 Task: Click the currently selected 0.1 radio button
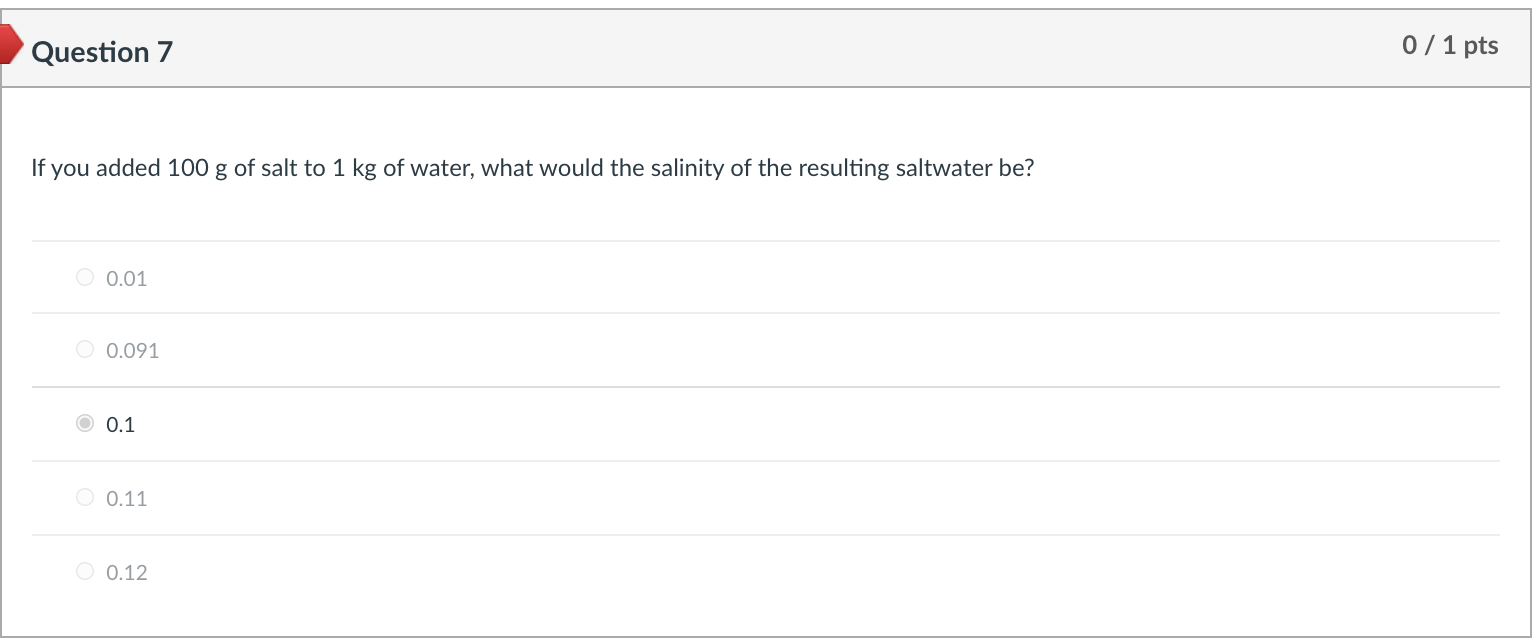pos(85,423)
